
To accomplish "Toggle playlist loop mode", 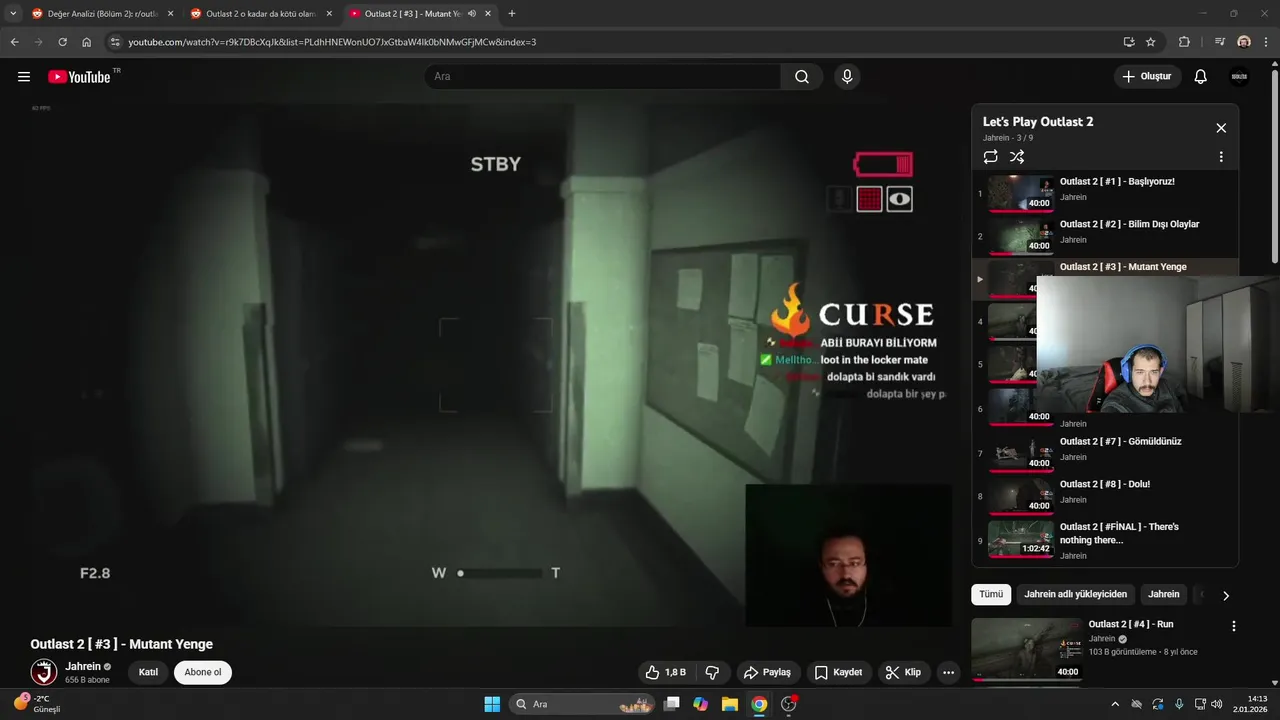I will coord(990,157).
